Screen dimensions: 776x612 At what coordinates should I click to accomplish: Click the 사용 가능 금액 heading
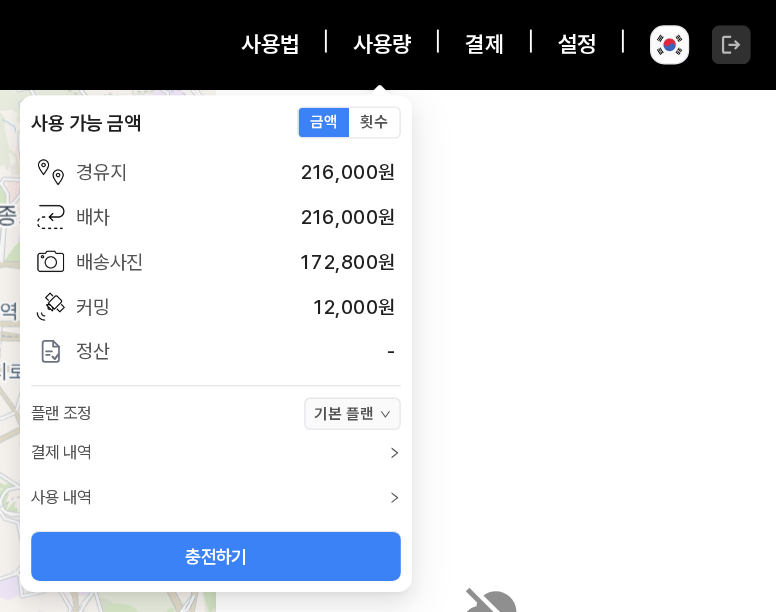pos(86,123)
